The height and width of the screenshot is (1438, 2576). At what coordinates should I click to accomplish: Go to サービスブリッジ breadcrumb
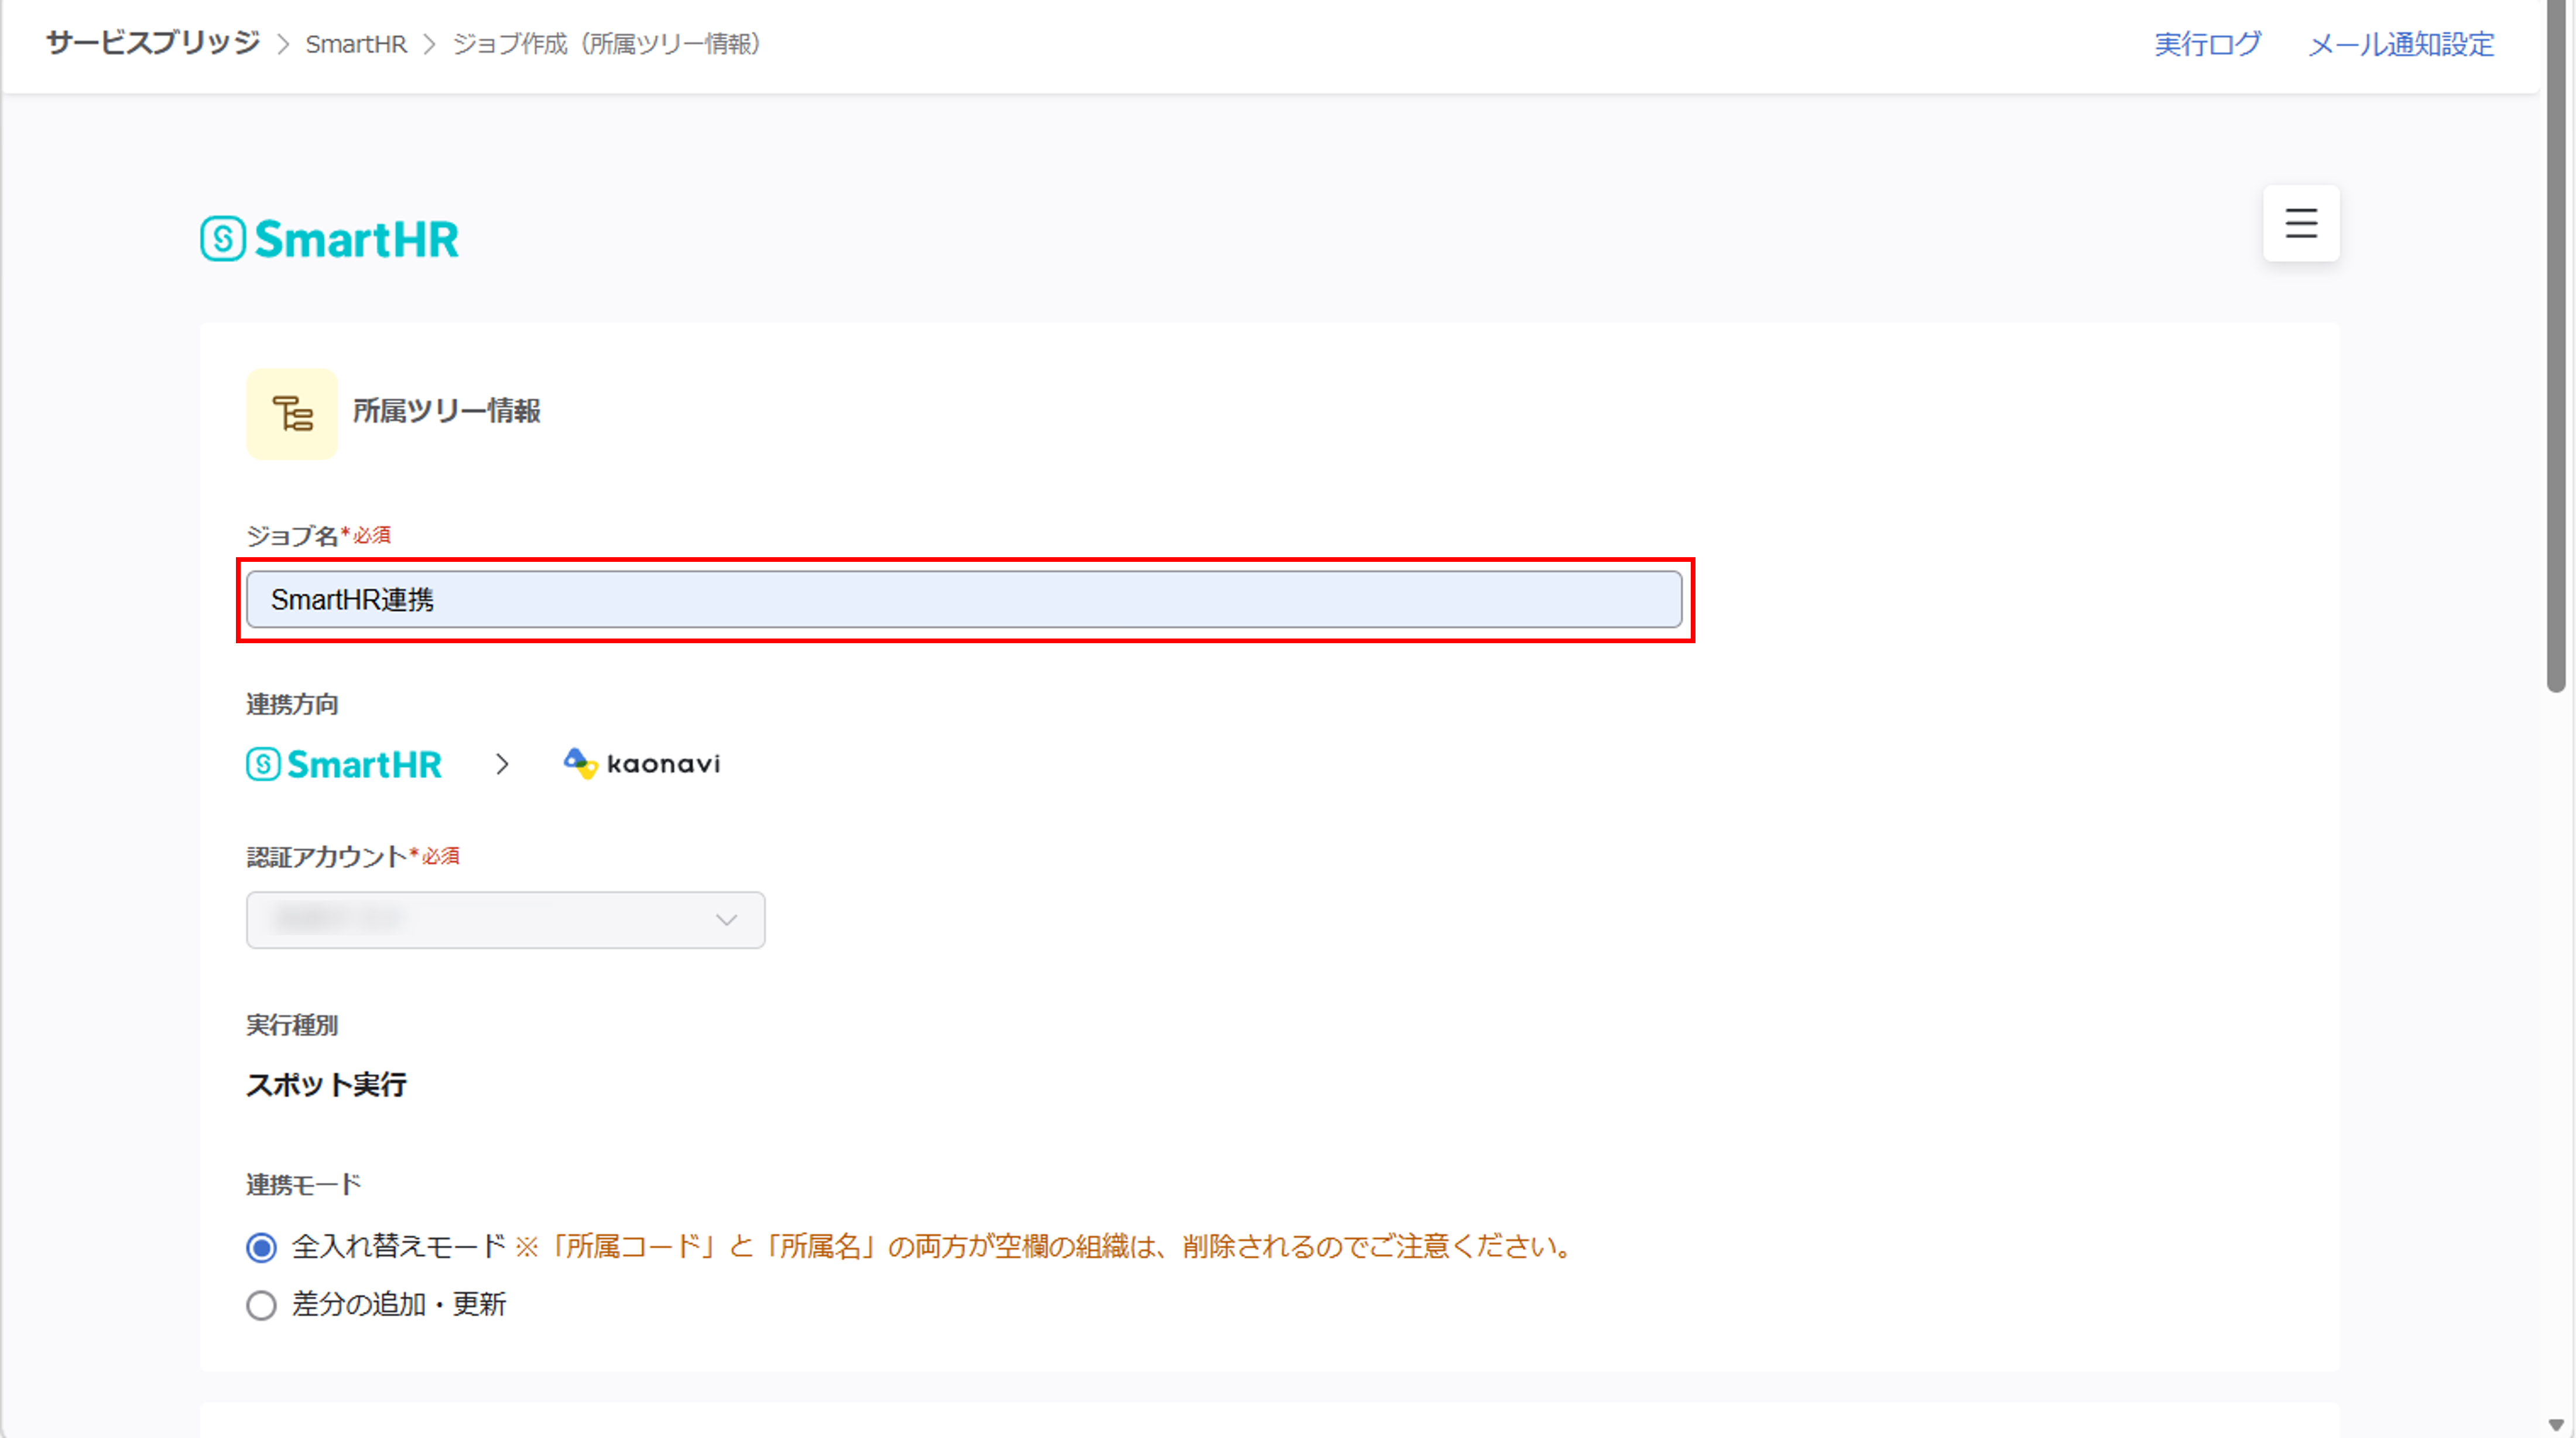click(152, 43)
